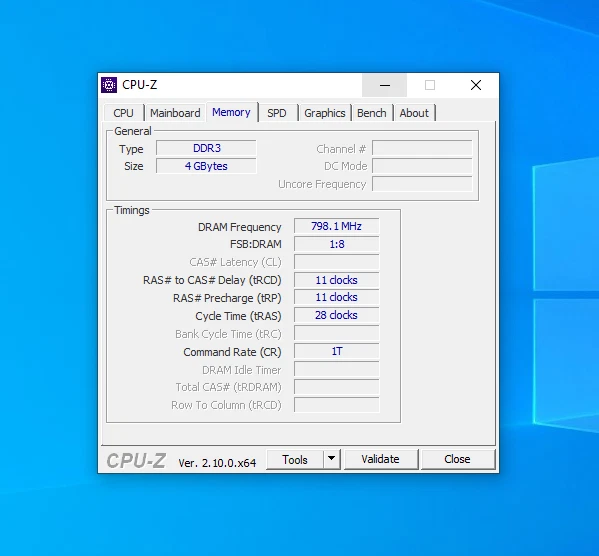
Task: Click the empty DC Mode field
Action: (x=423, y=166)
